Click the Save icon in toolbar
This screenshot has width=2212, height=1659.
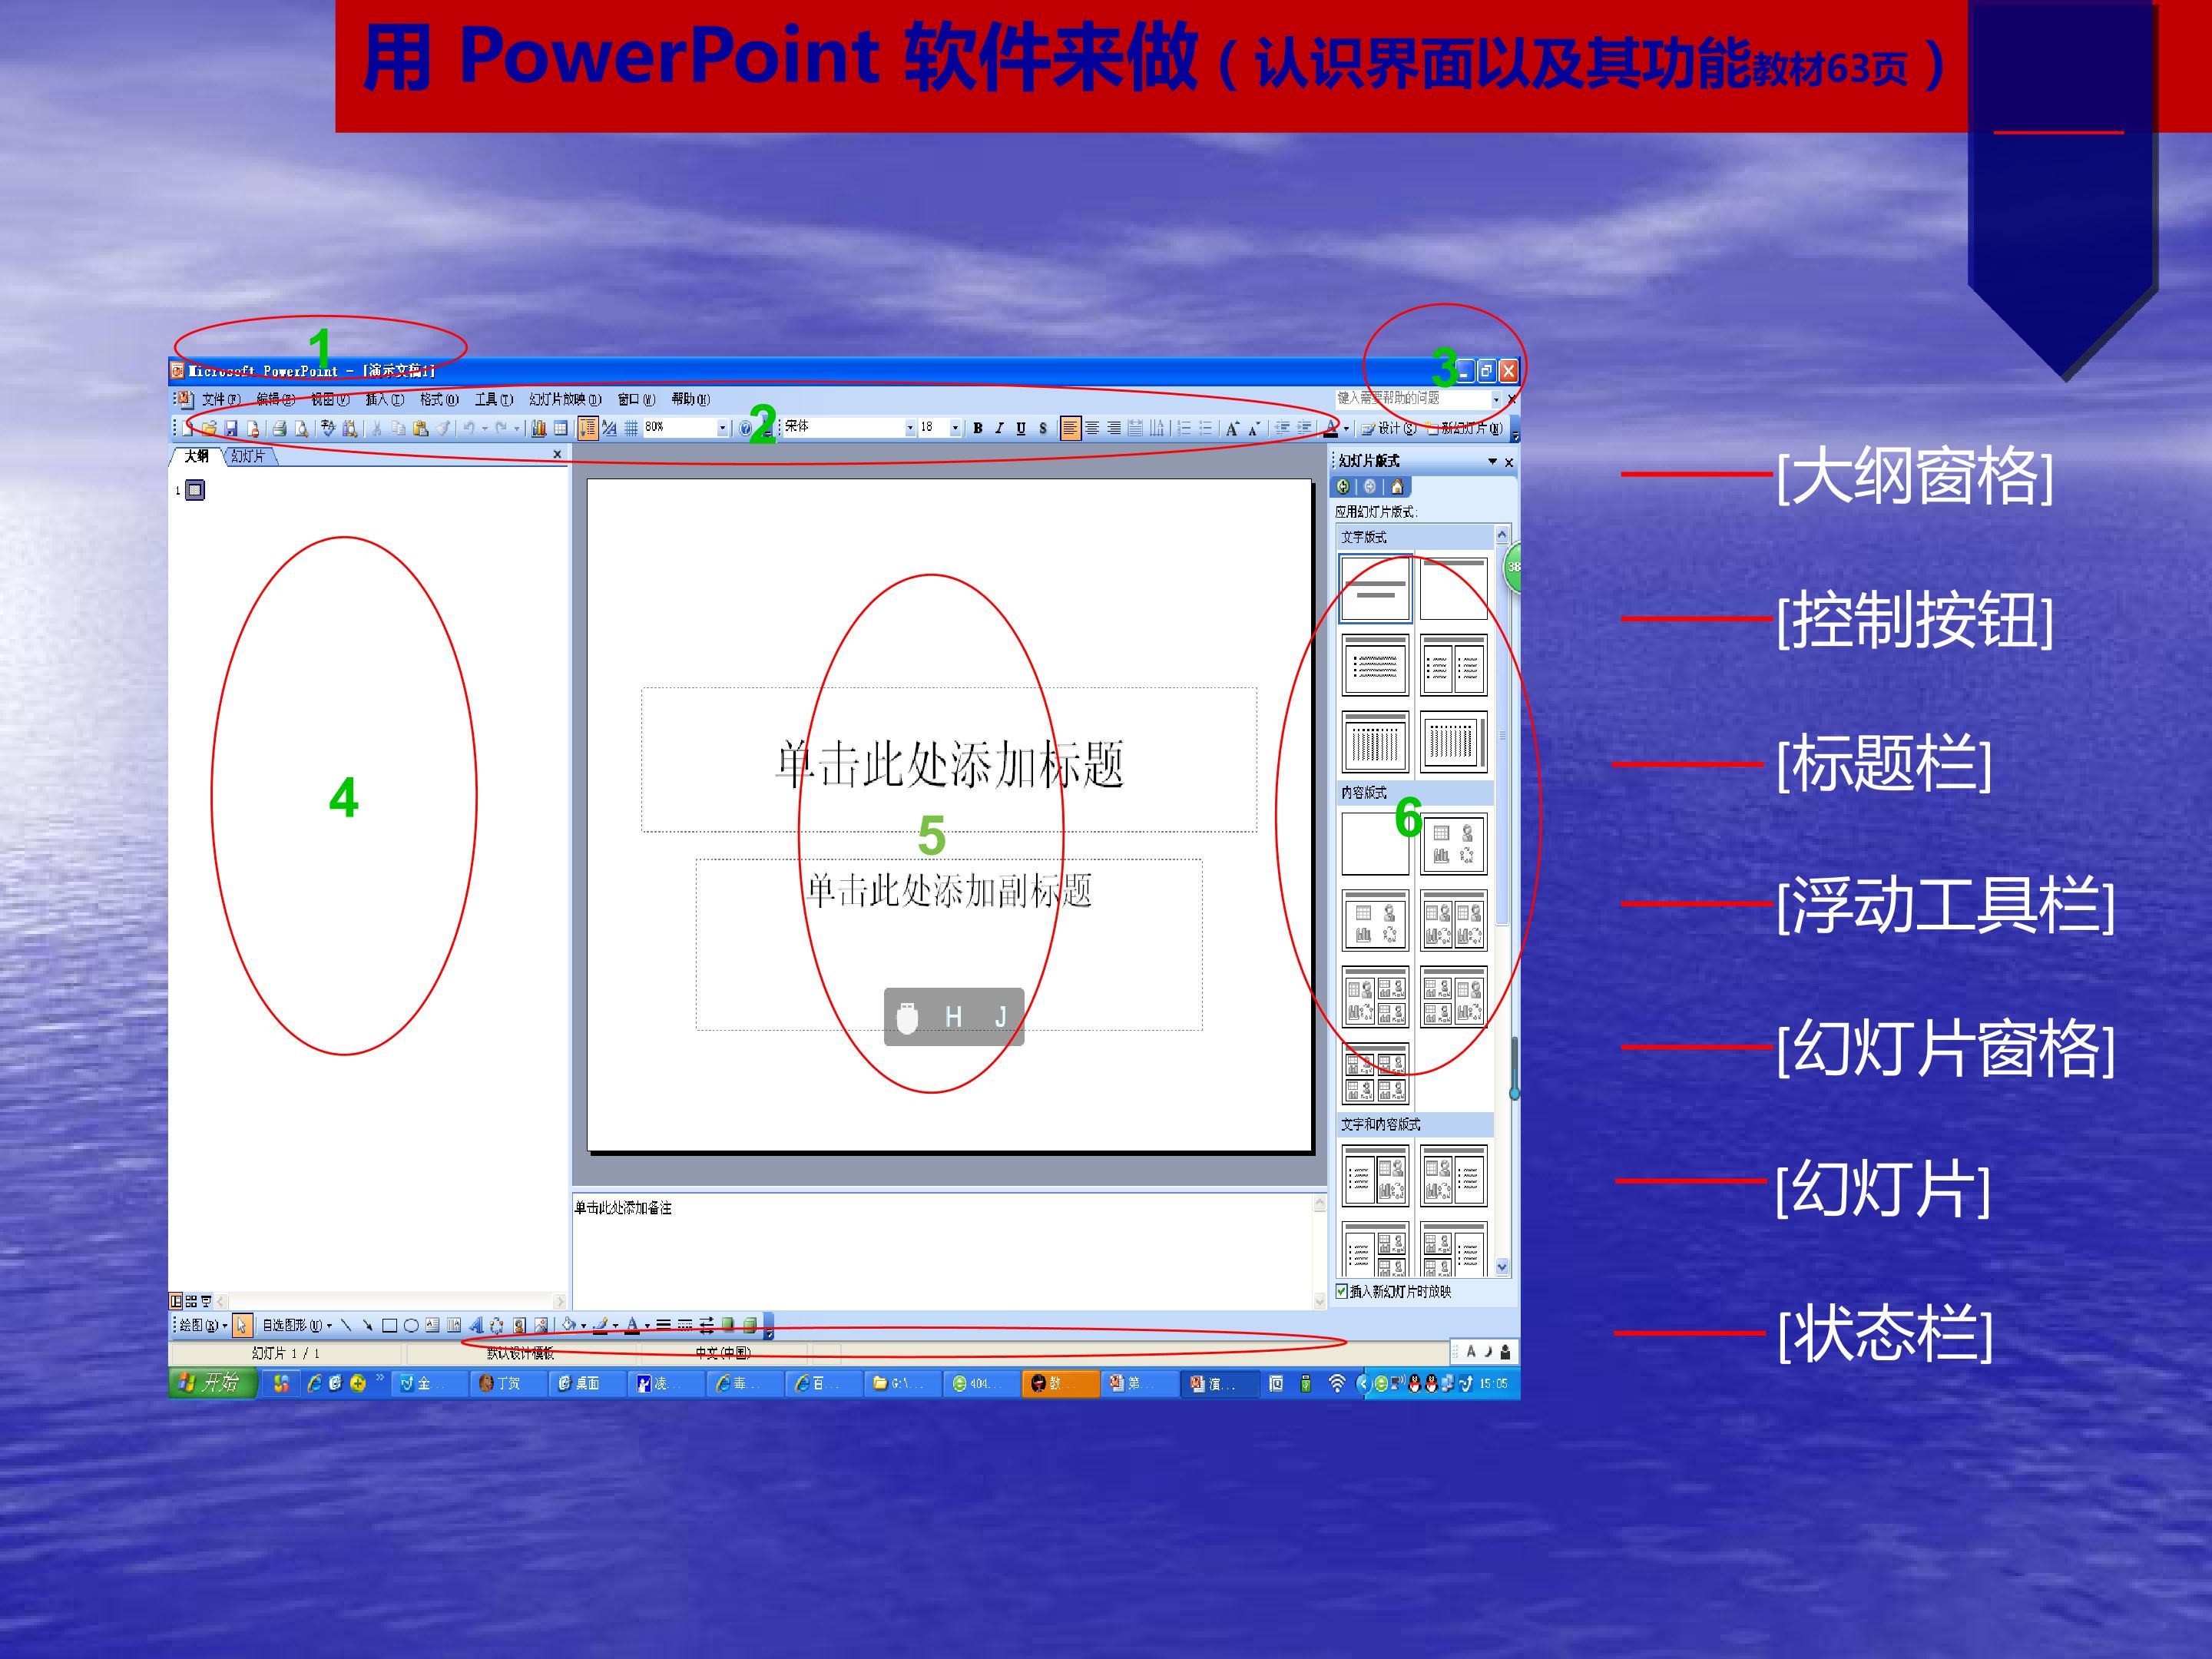click(231, 429)
